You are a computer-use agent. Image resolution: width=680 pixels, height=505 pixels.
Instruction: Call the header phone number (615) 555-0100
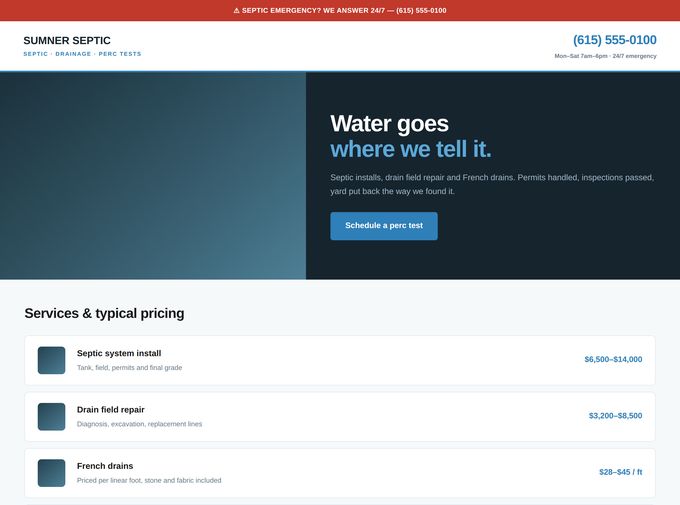(615, 40)
